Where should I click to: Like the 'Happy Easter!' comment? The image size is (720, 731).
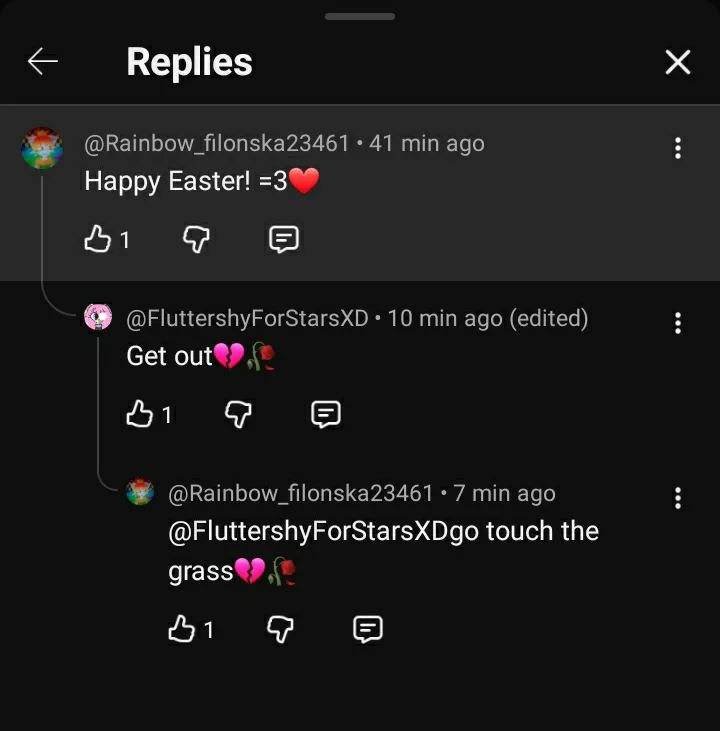click(x=98, y=239)
